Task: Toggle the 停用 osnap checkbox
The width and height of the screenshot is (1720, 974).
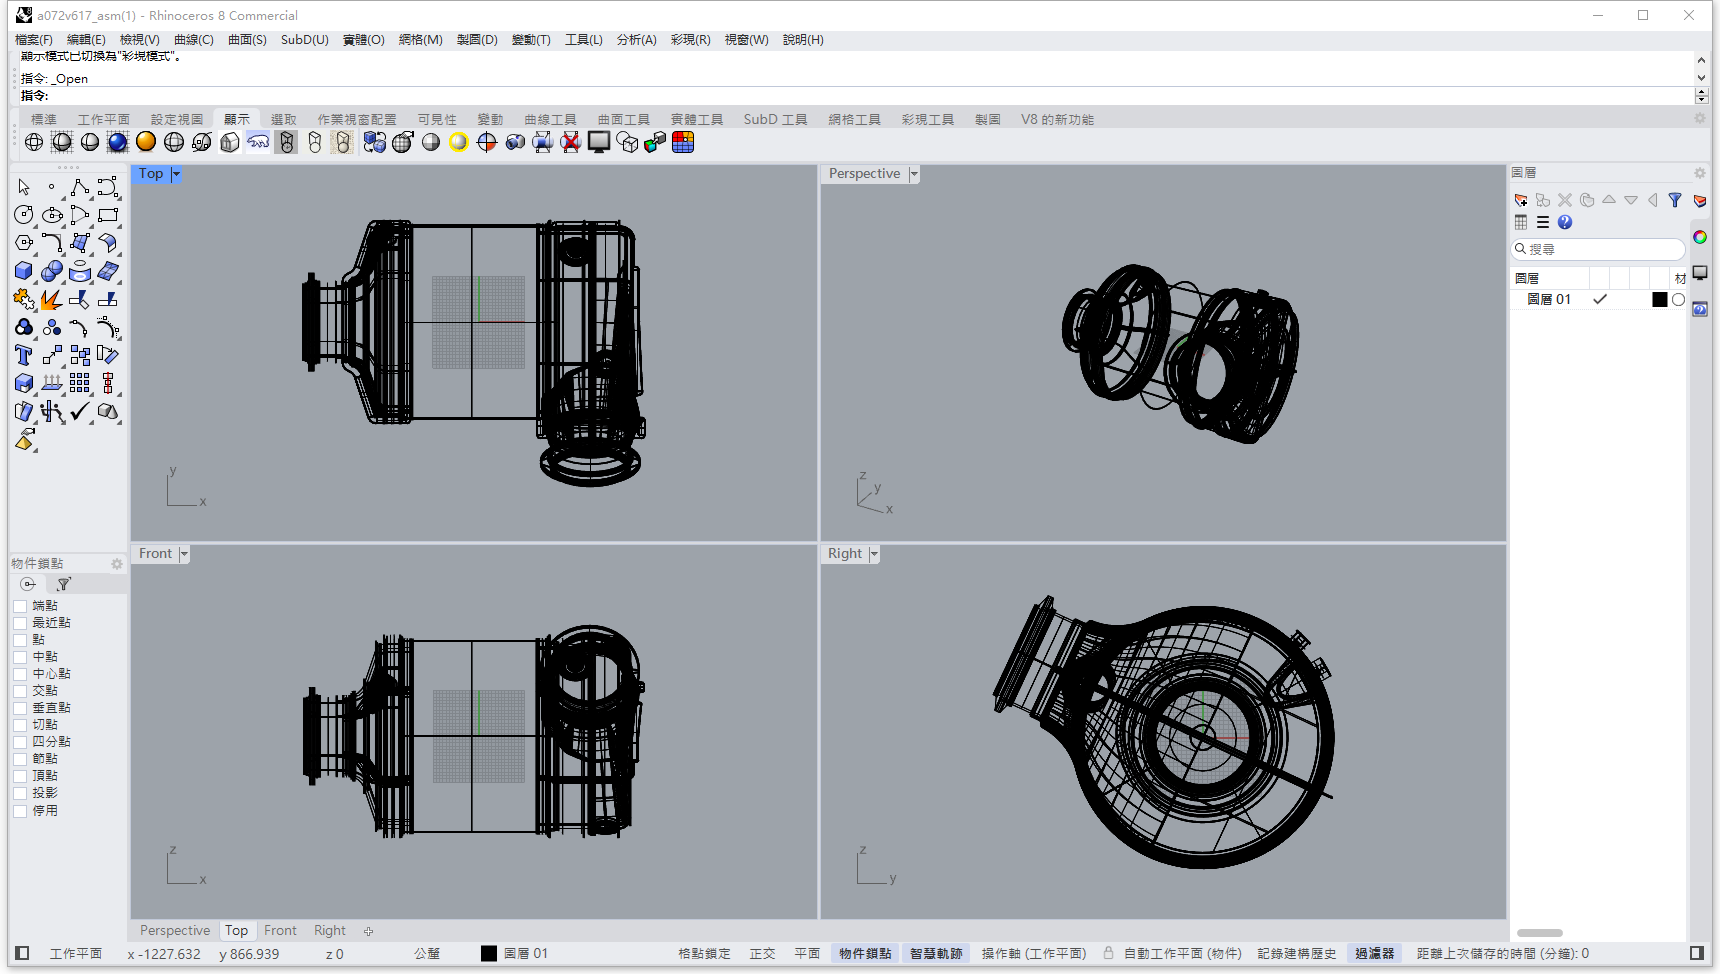Action: click(20, 811)
